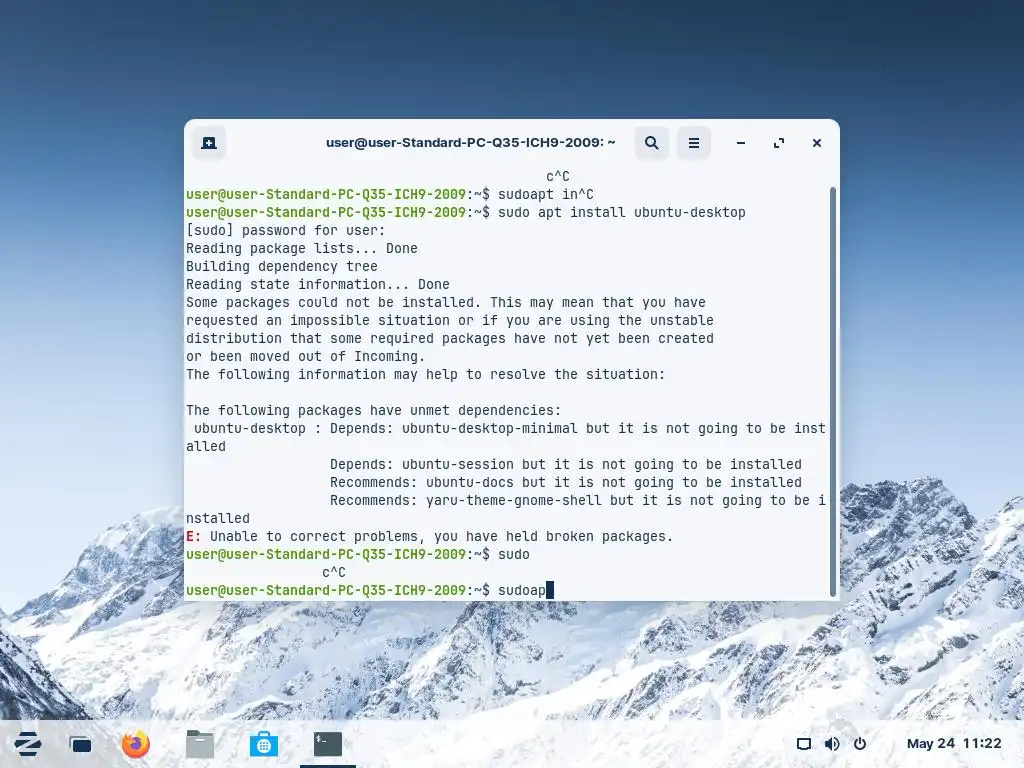Open terminal search
The image size is (1024, 768).
point(651,143)
